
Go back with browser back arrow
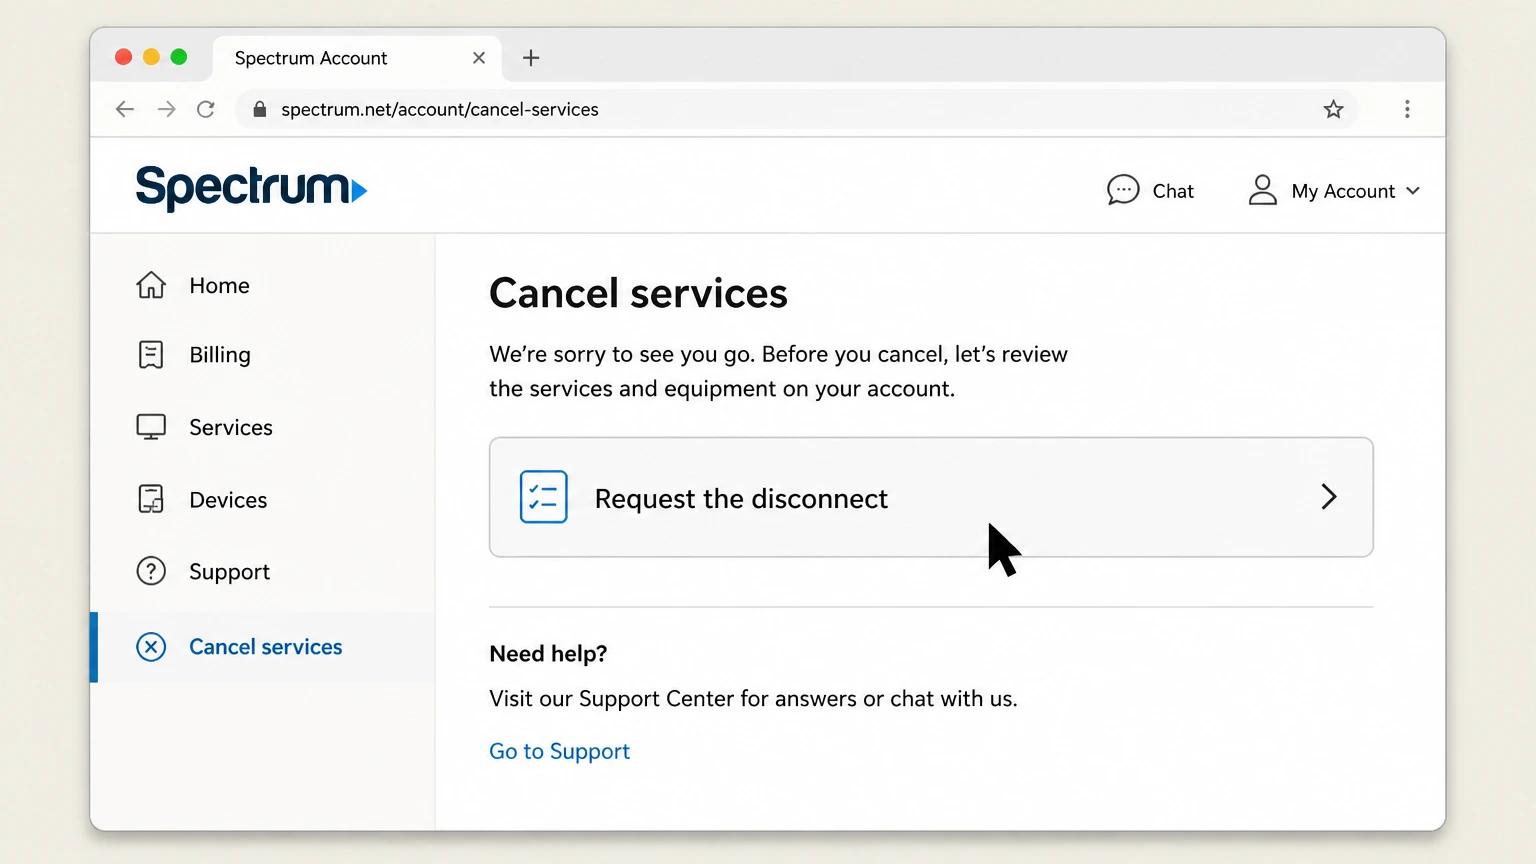coord(125,109)
